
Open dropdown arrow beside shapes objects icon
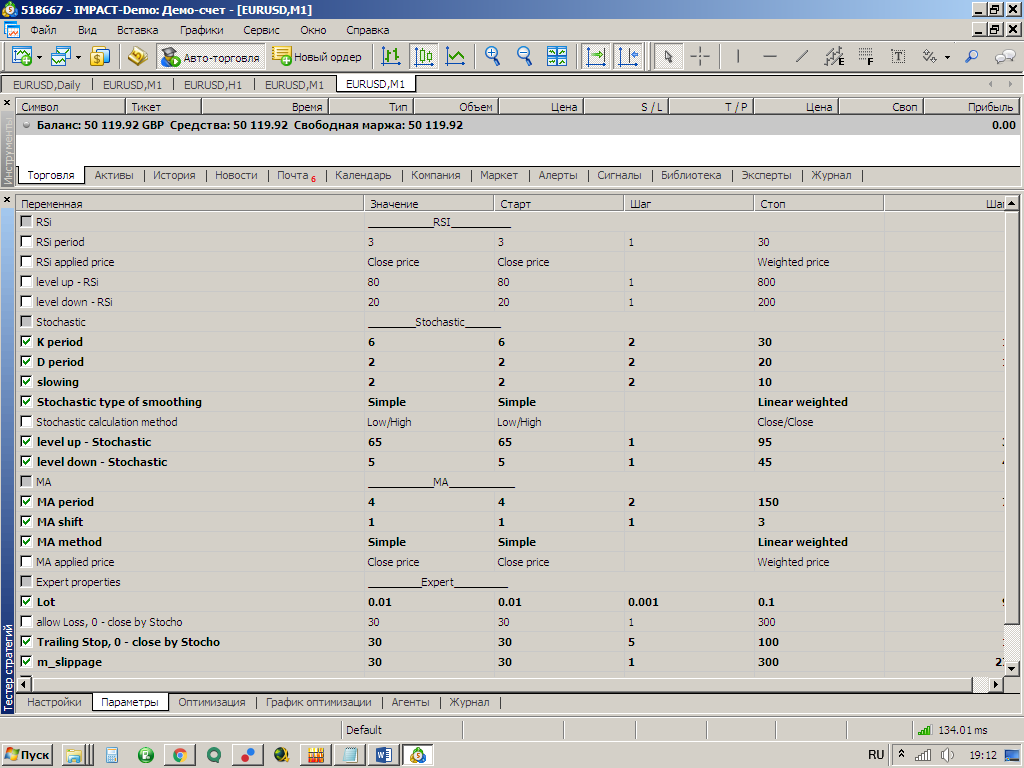(x=947, y=57)
